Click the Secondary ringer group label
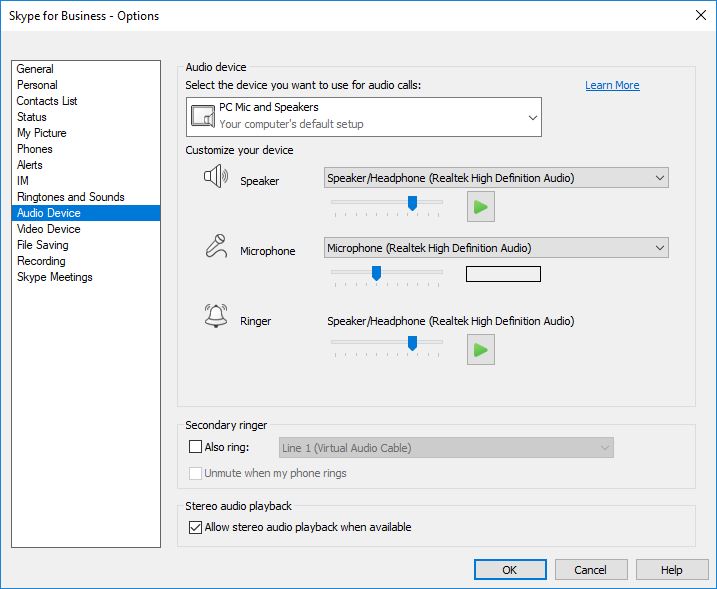The image size is (717, 589). coord(226,425)
